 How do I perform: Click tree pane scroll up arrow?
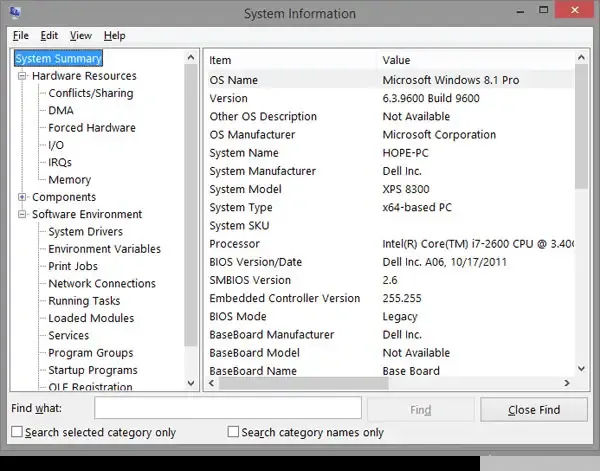click(x=191, y=58)
